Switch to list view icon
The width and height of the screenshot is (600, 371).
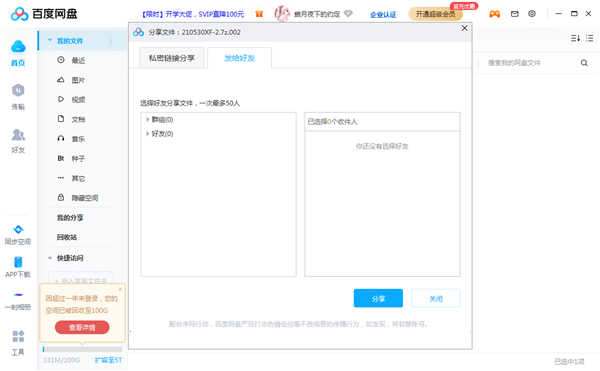[589, 38]
